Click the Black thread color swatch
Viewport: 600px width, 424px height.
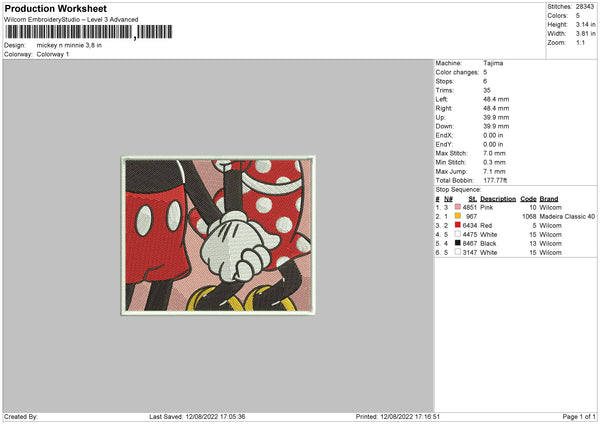click(458, 243)
